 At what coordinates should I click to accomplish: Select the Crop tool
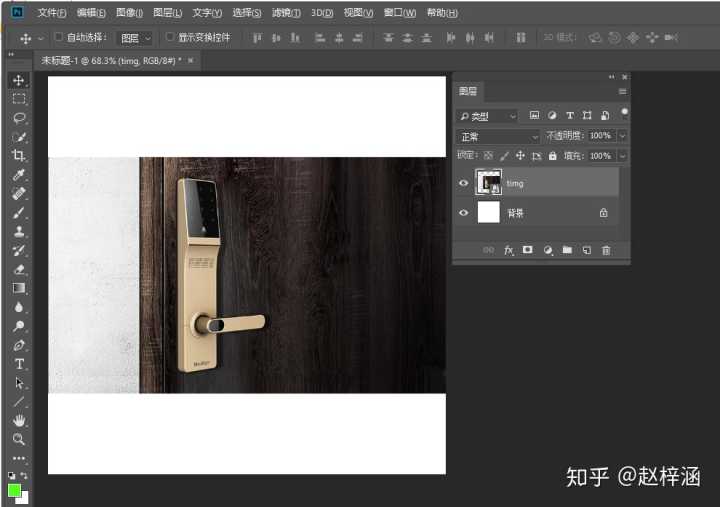point(18,156)
